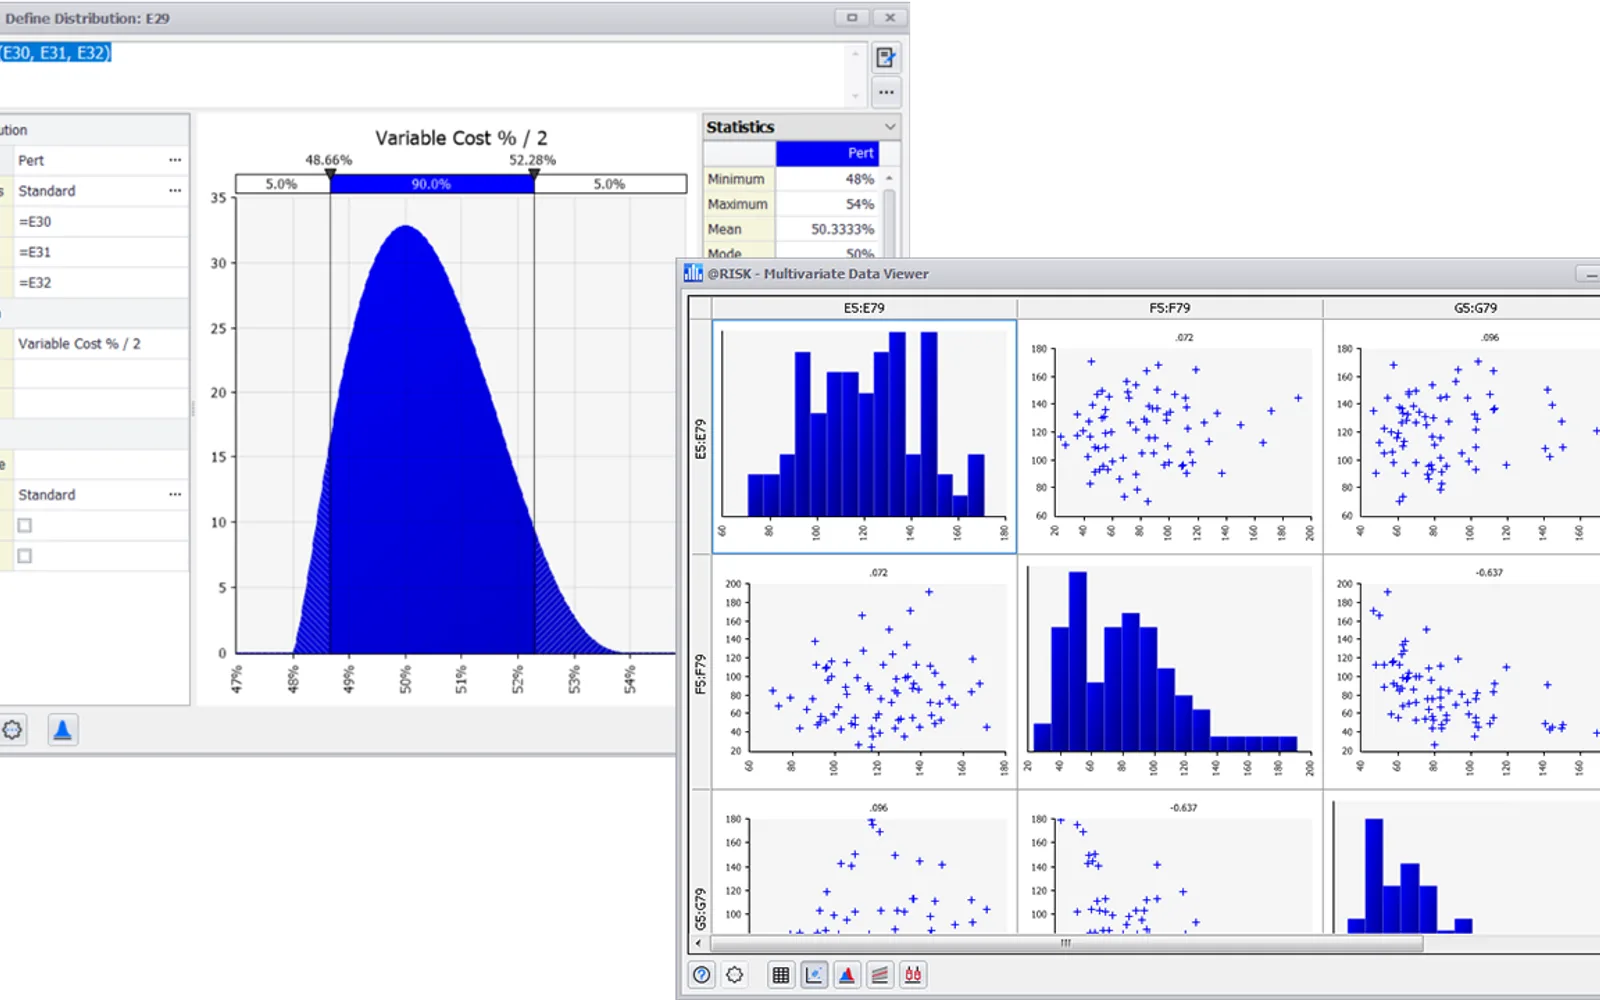Open ellipsis in Standard row above =E30
This screenshot has width=1600, height=1000.
click(175, 191)
